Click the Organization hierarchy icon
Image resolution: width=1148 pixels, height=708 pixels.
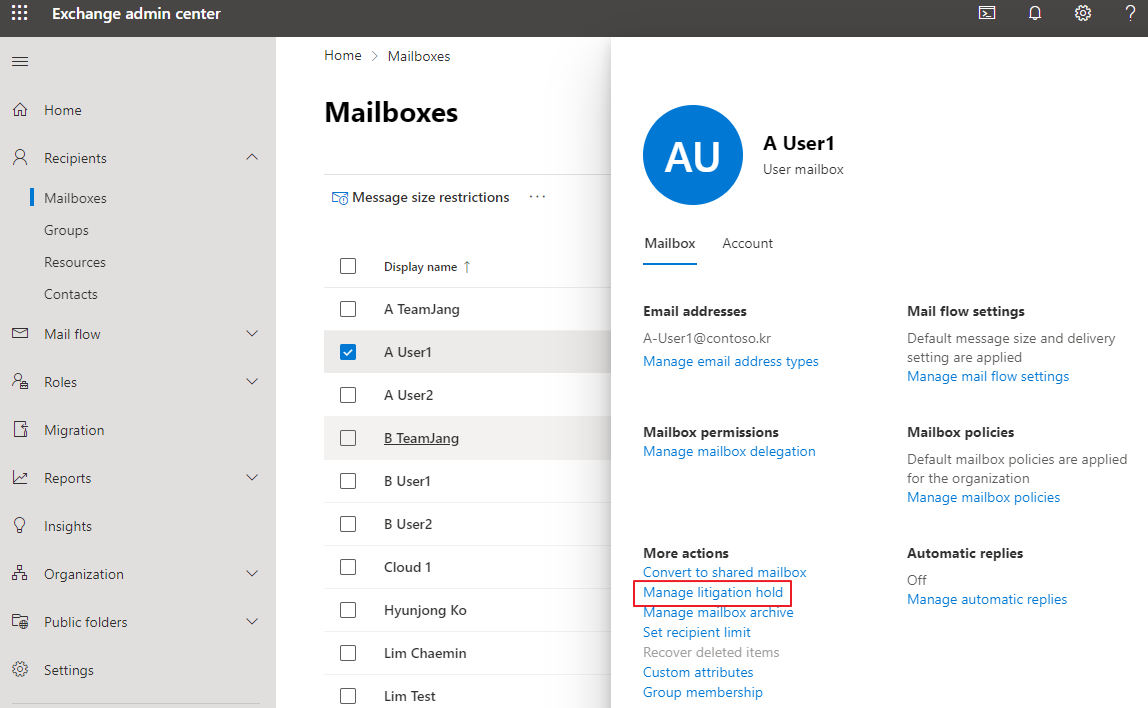[20, 573]
